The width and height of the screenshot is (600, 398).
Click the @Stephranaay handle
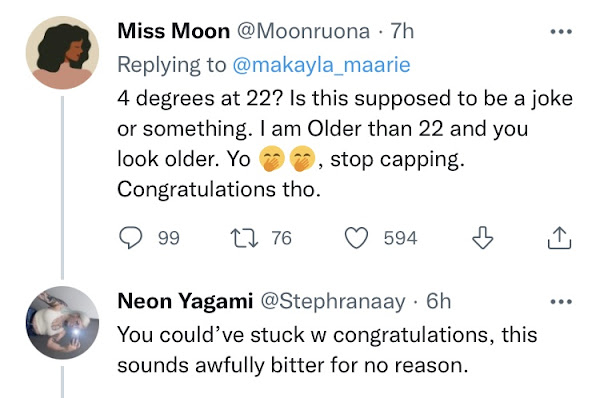(x=333, y=302)
